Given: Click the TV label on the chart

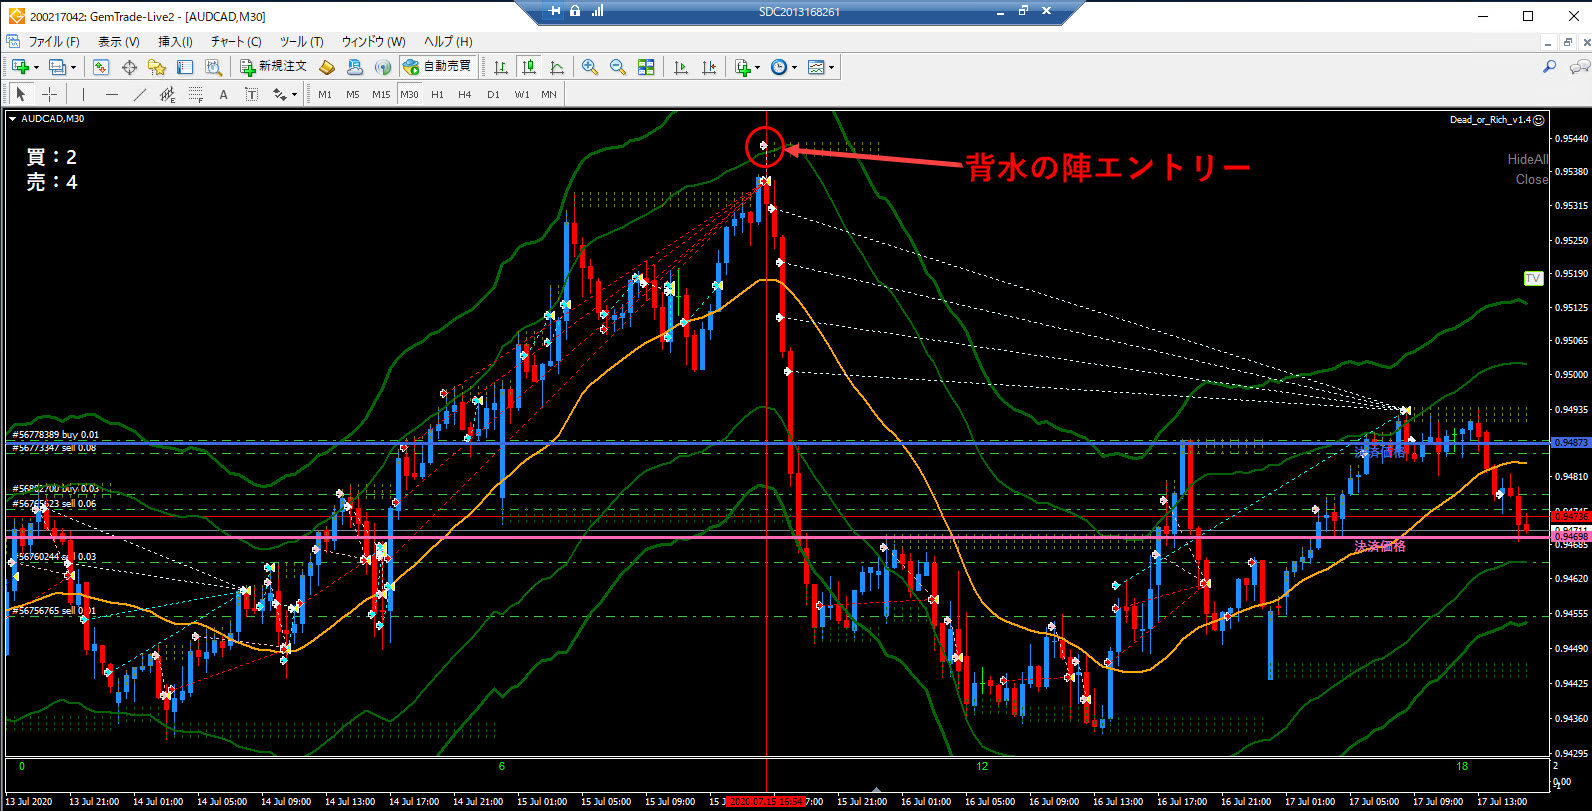Looking at the screenshot, I should pyautogui.click(x=1533, y=278).
